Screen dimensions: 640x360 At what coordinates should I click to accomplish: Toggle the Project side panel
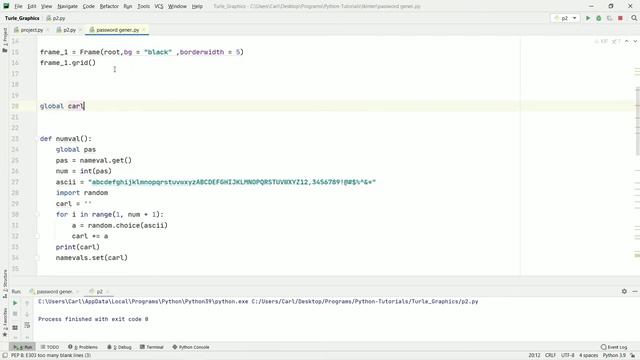[5, 40]
